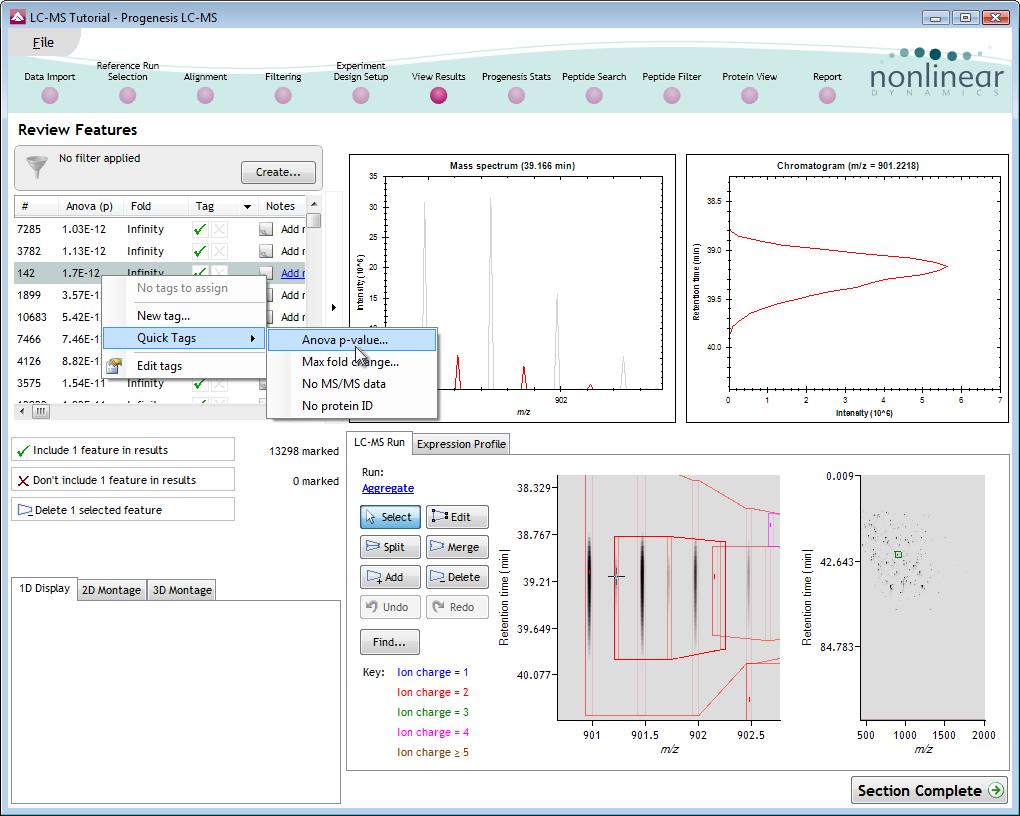Toggle include tick for feature 3782
1020x816 pixels.
click(200, 251)
